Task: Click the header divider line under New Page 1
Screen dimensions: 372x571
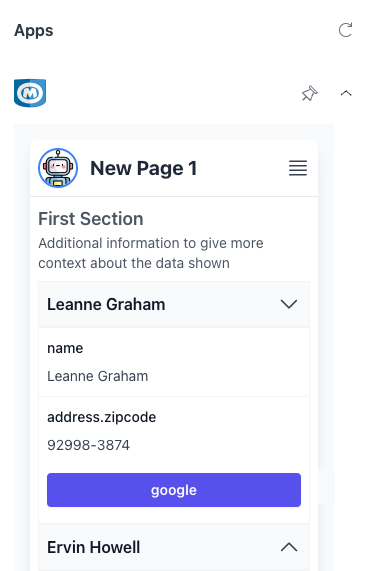Action: [x=174, y=197]
